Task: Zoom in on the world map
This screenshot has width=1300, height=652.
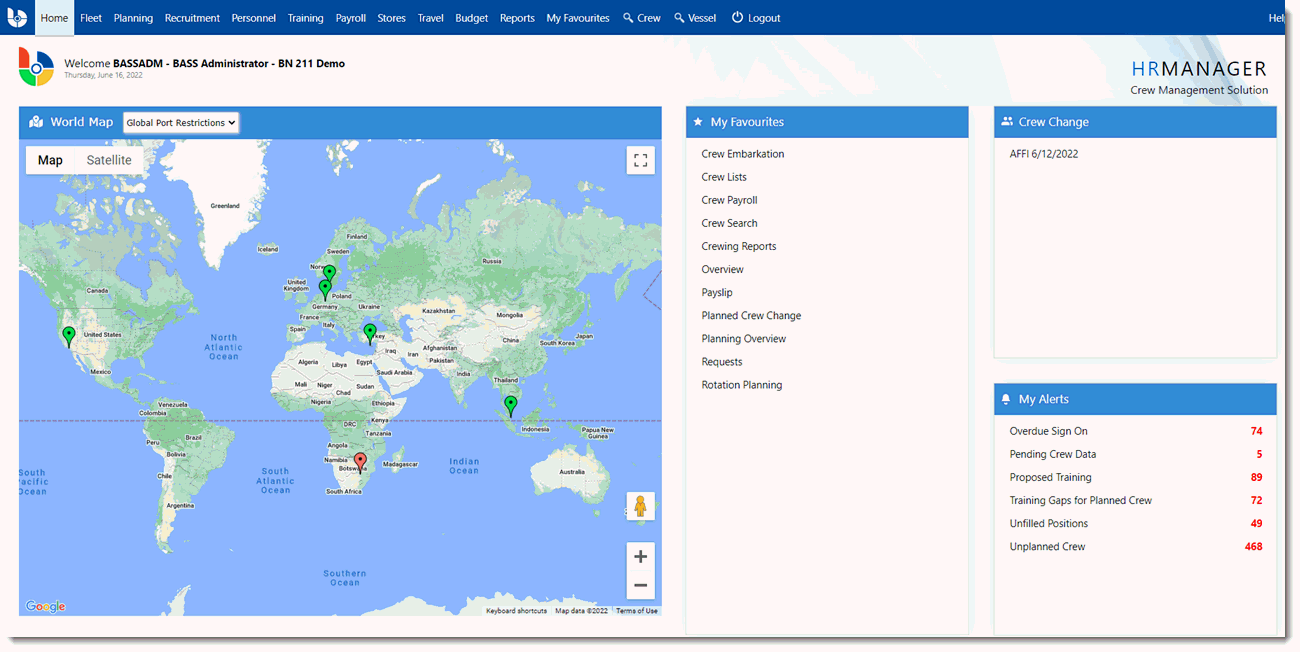Action: point(640,557)
